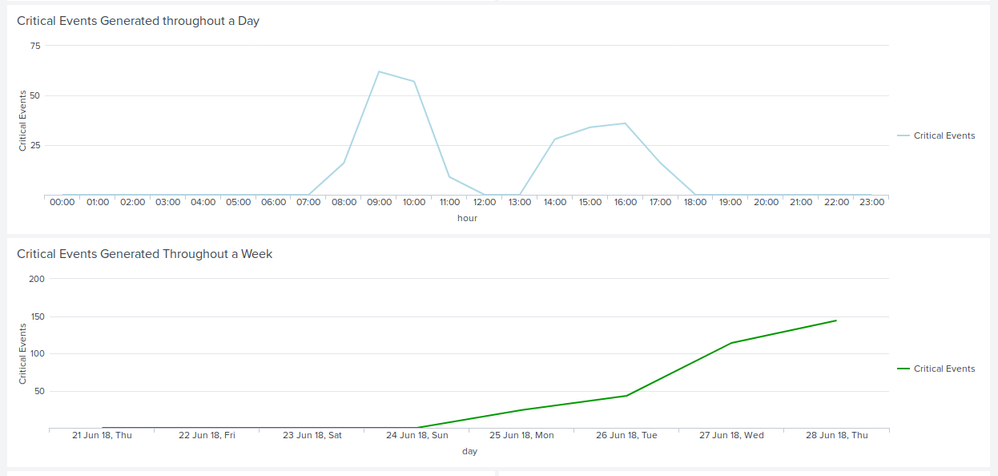Click the '25 Jun 18, Mon' day label
998x476 pixels.
click(x=521, y=436)
